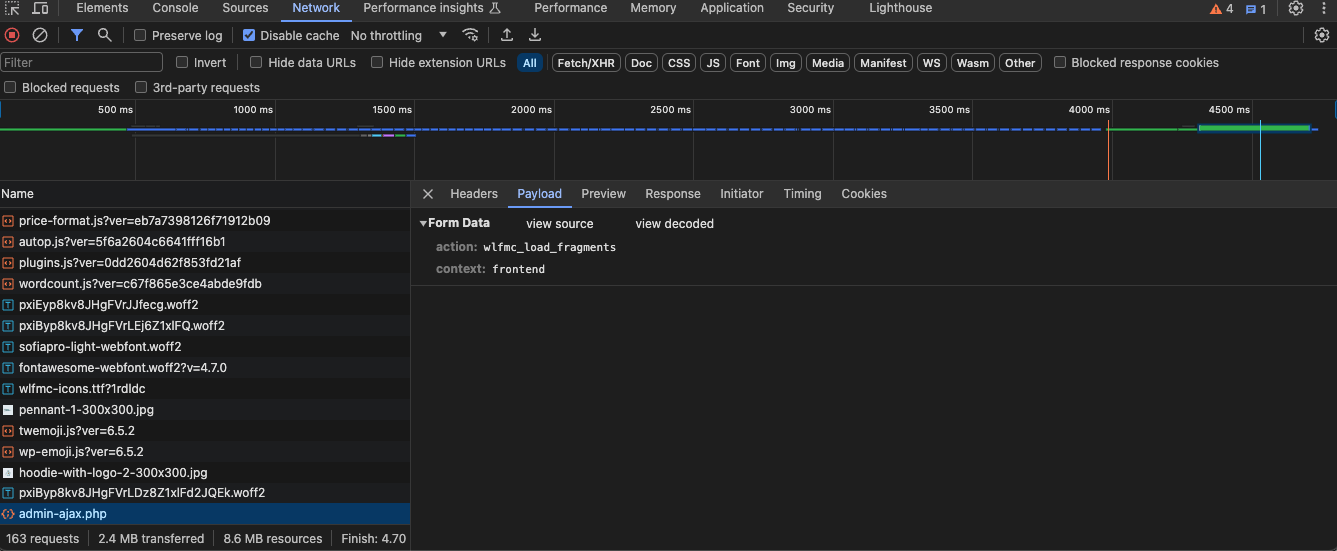
Task: Filter requests by JS
Action: pyautogui.click(x=713, y=63)
